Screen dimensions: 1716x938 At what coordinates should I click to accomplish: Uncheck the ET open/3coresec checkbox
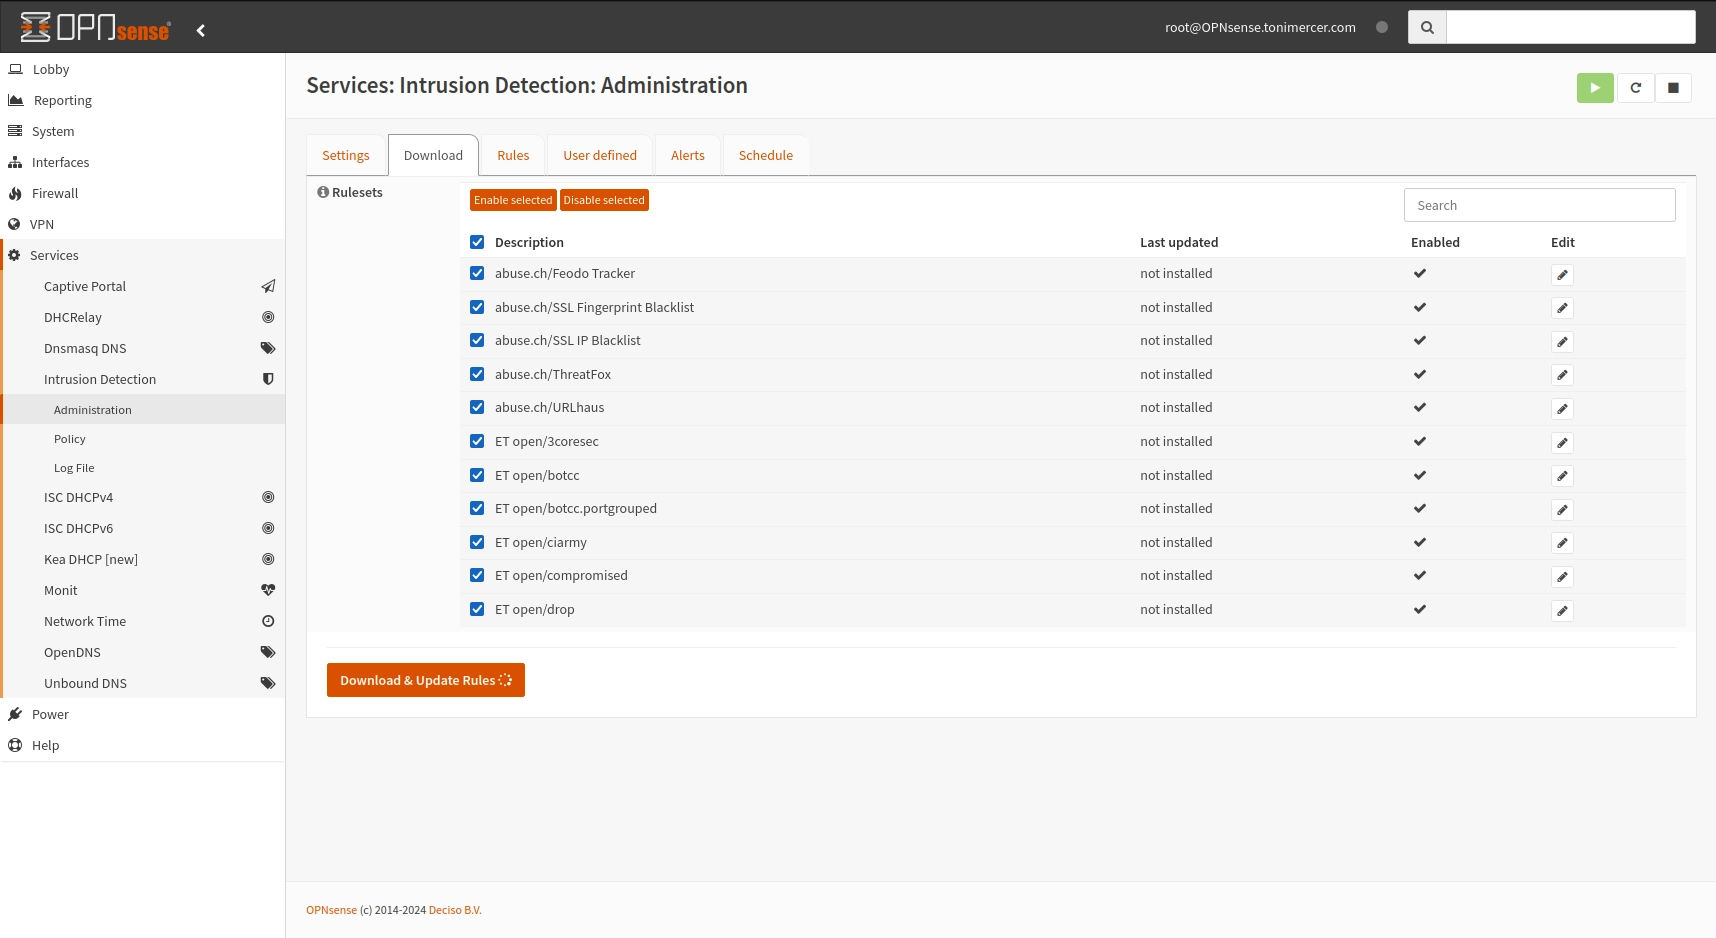tap(477, 441)
